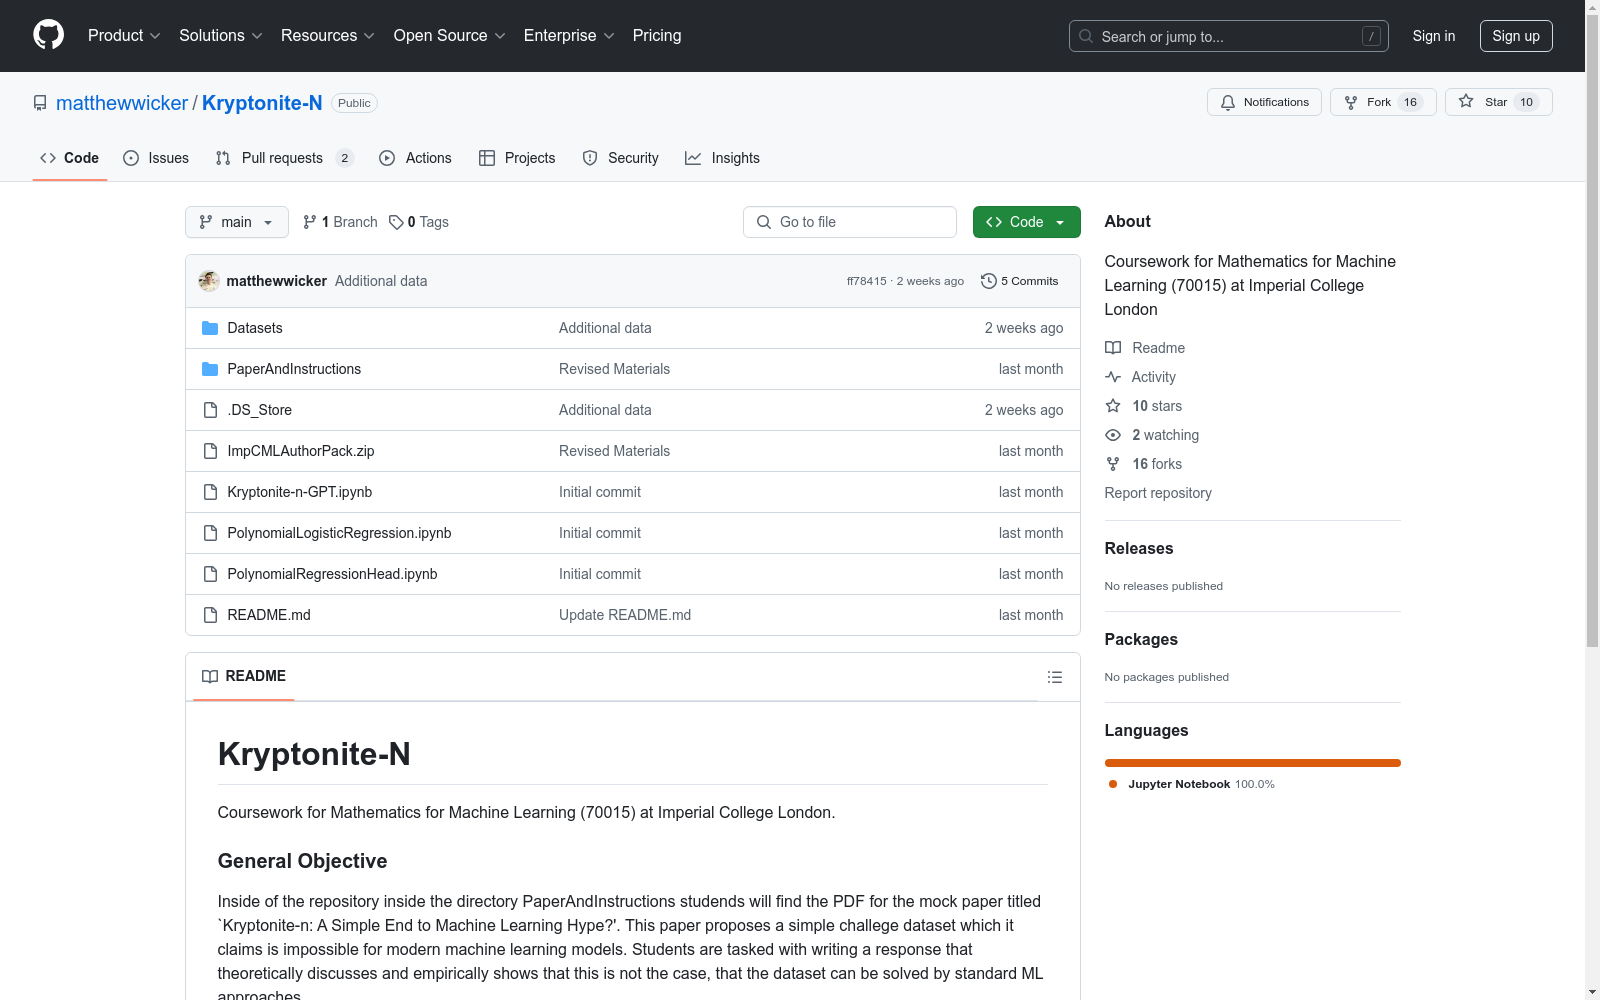Click the fork icon beside 16 forks
Screen dimensions: 1600x1000
(1113, 464)
